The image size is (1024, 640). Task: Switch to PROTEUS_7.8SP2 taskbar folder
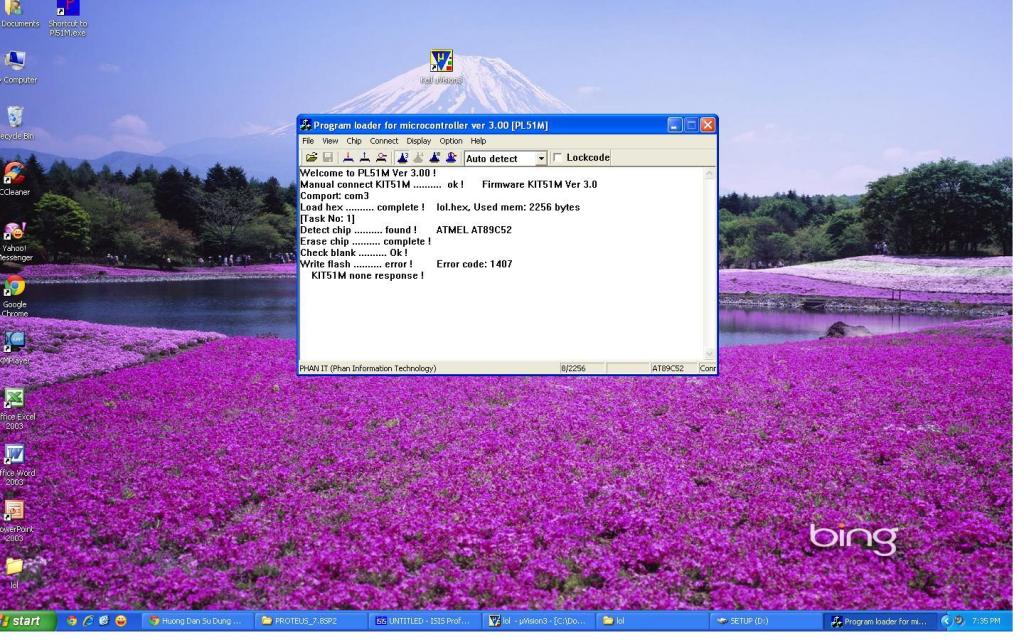[310, 621]
